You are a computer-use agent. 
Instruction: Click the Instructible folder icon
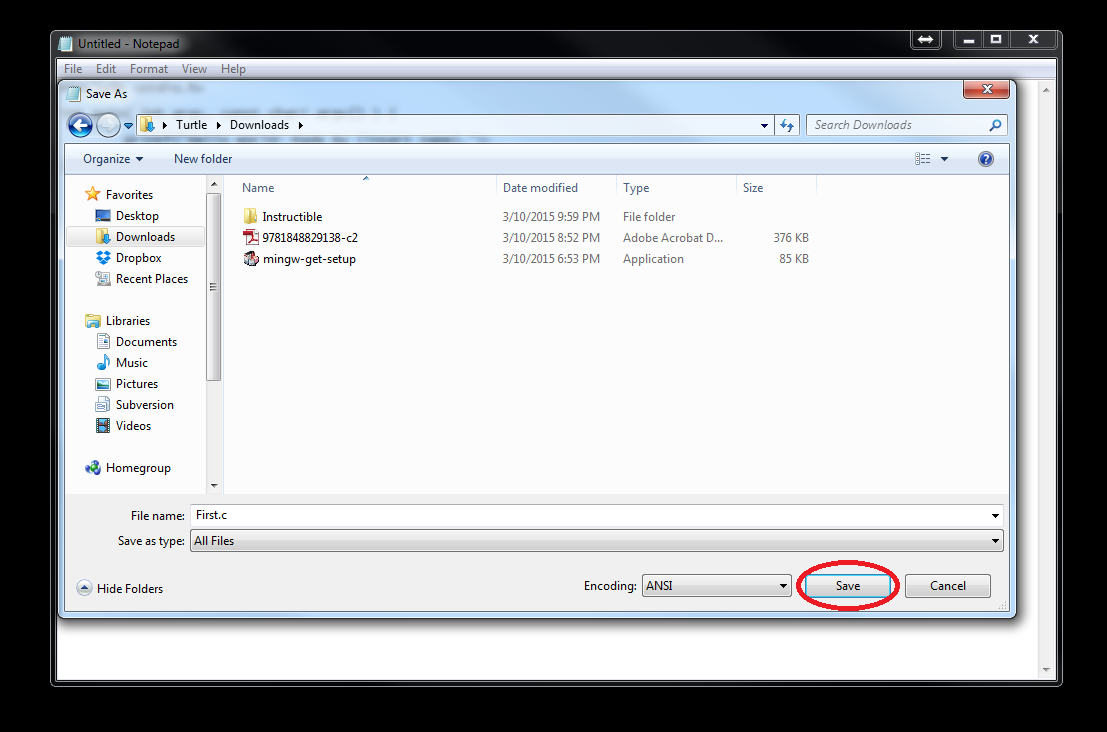(x=250, y=216)
